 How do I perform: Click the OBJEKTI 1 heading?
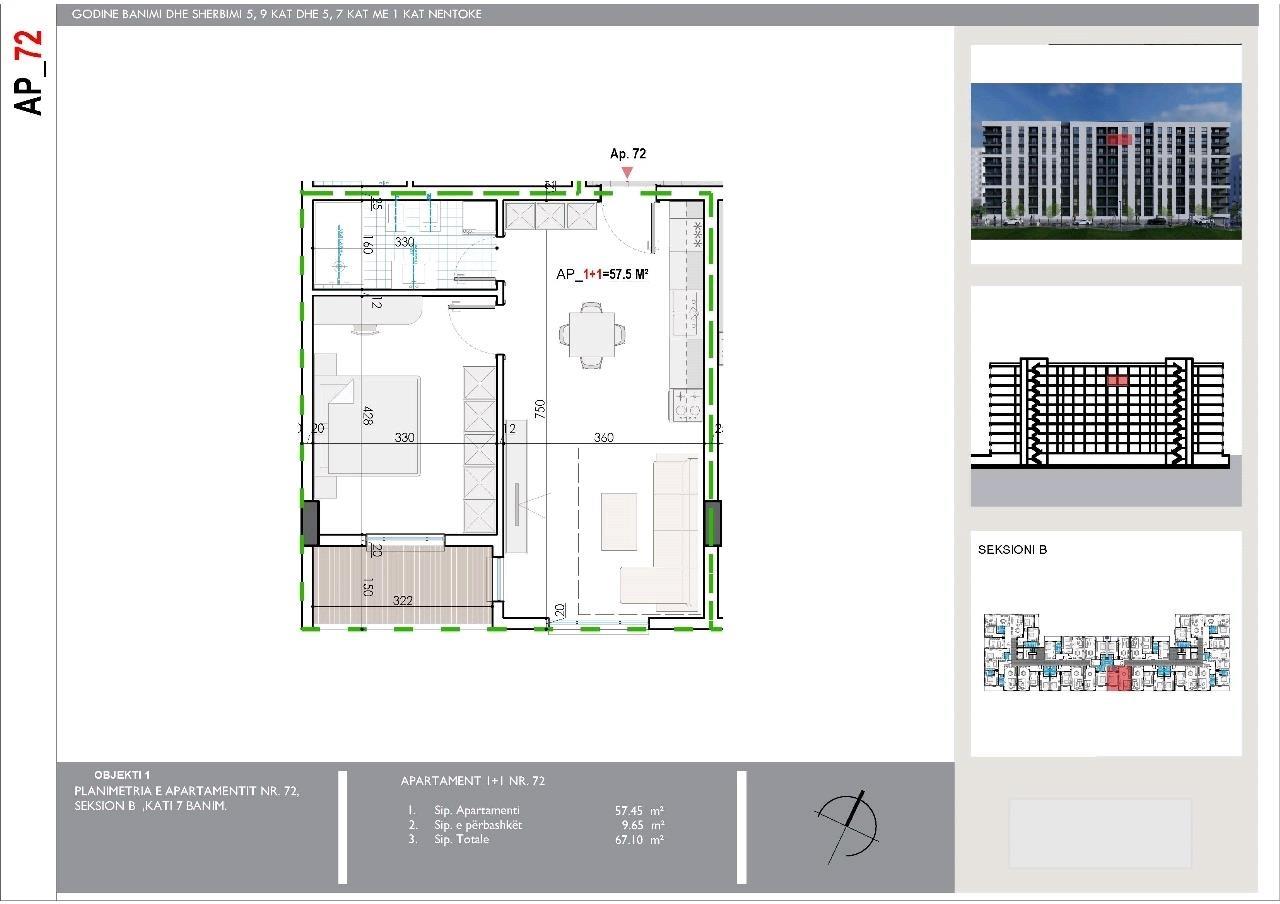[x=122, y=776]
